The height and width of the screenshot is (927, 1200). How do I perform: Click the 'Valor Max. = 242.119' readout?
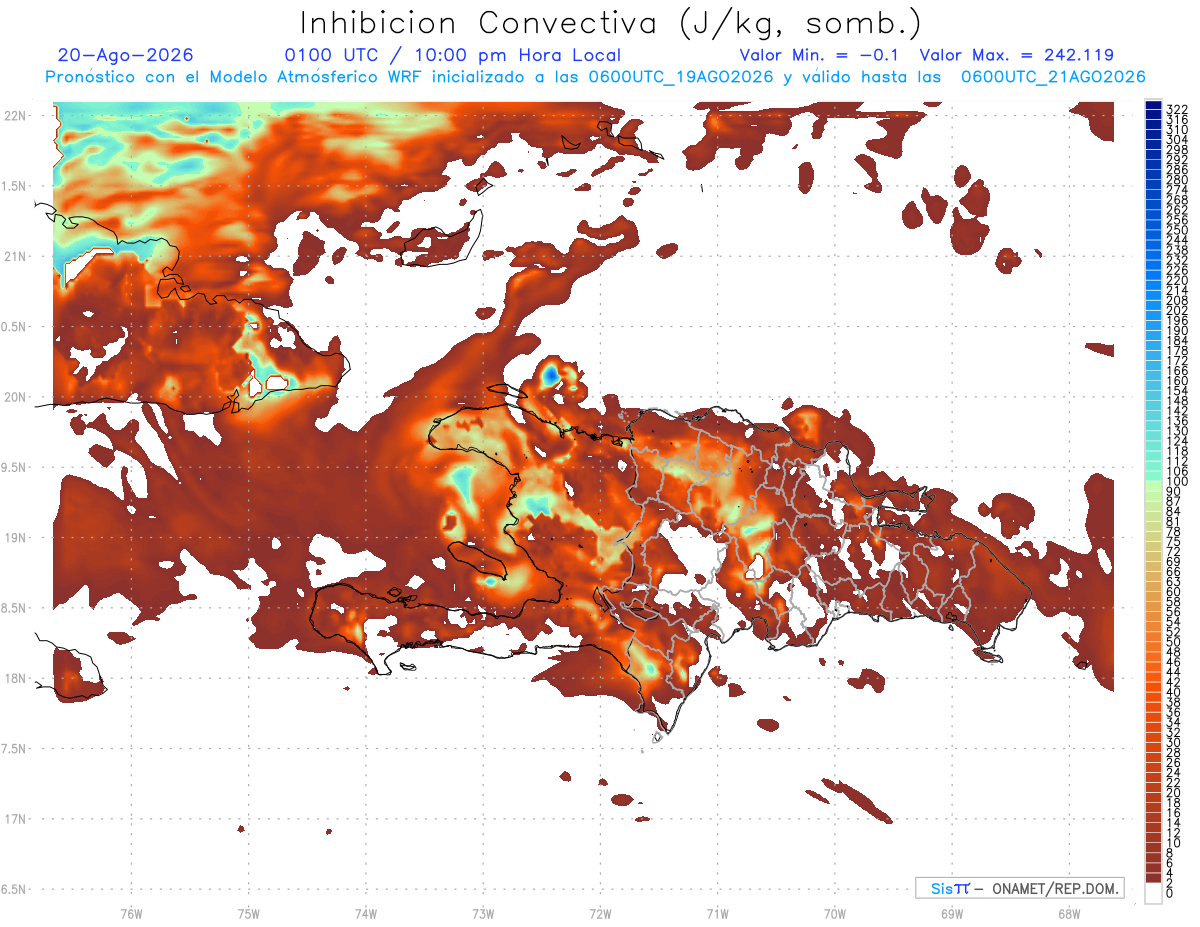point(1017,55)
